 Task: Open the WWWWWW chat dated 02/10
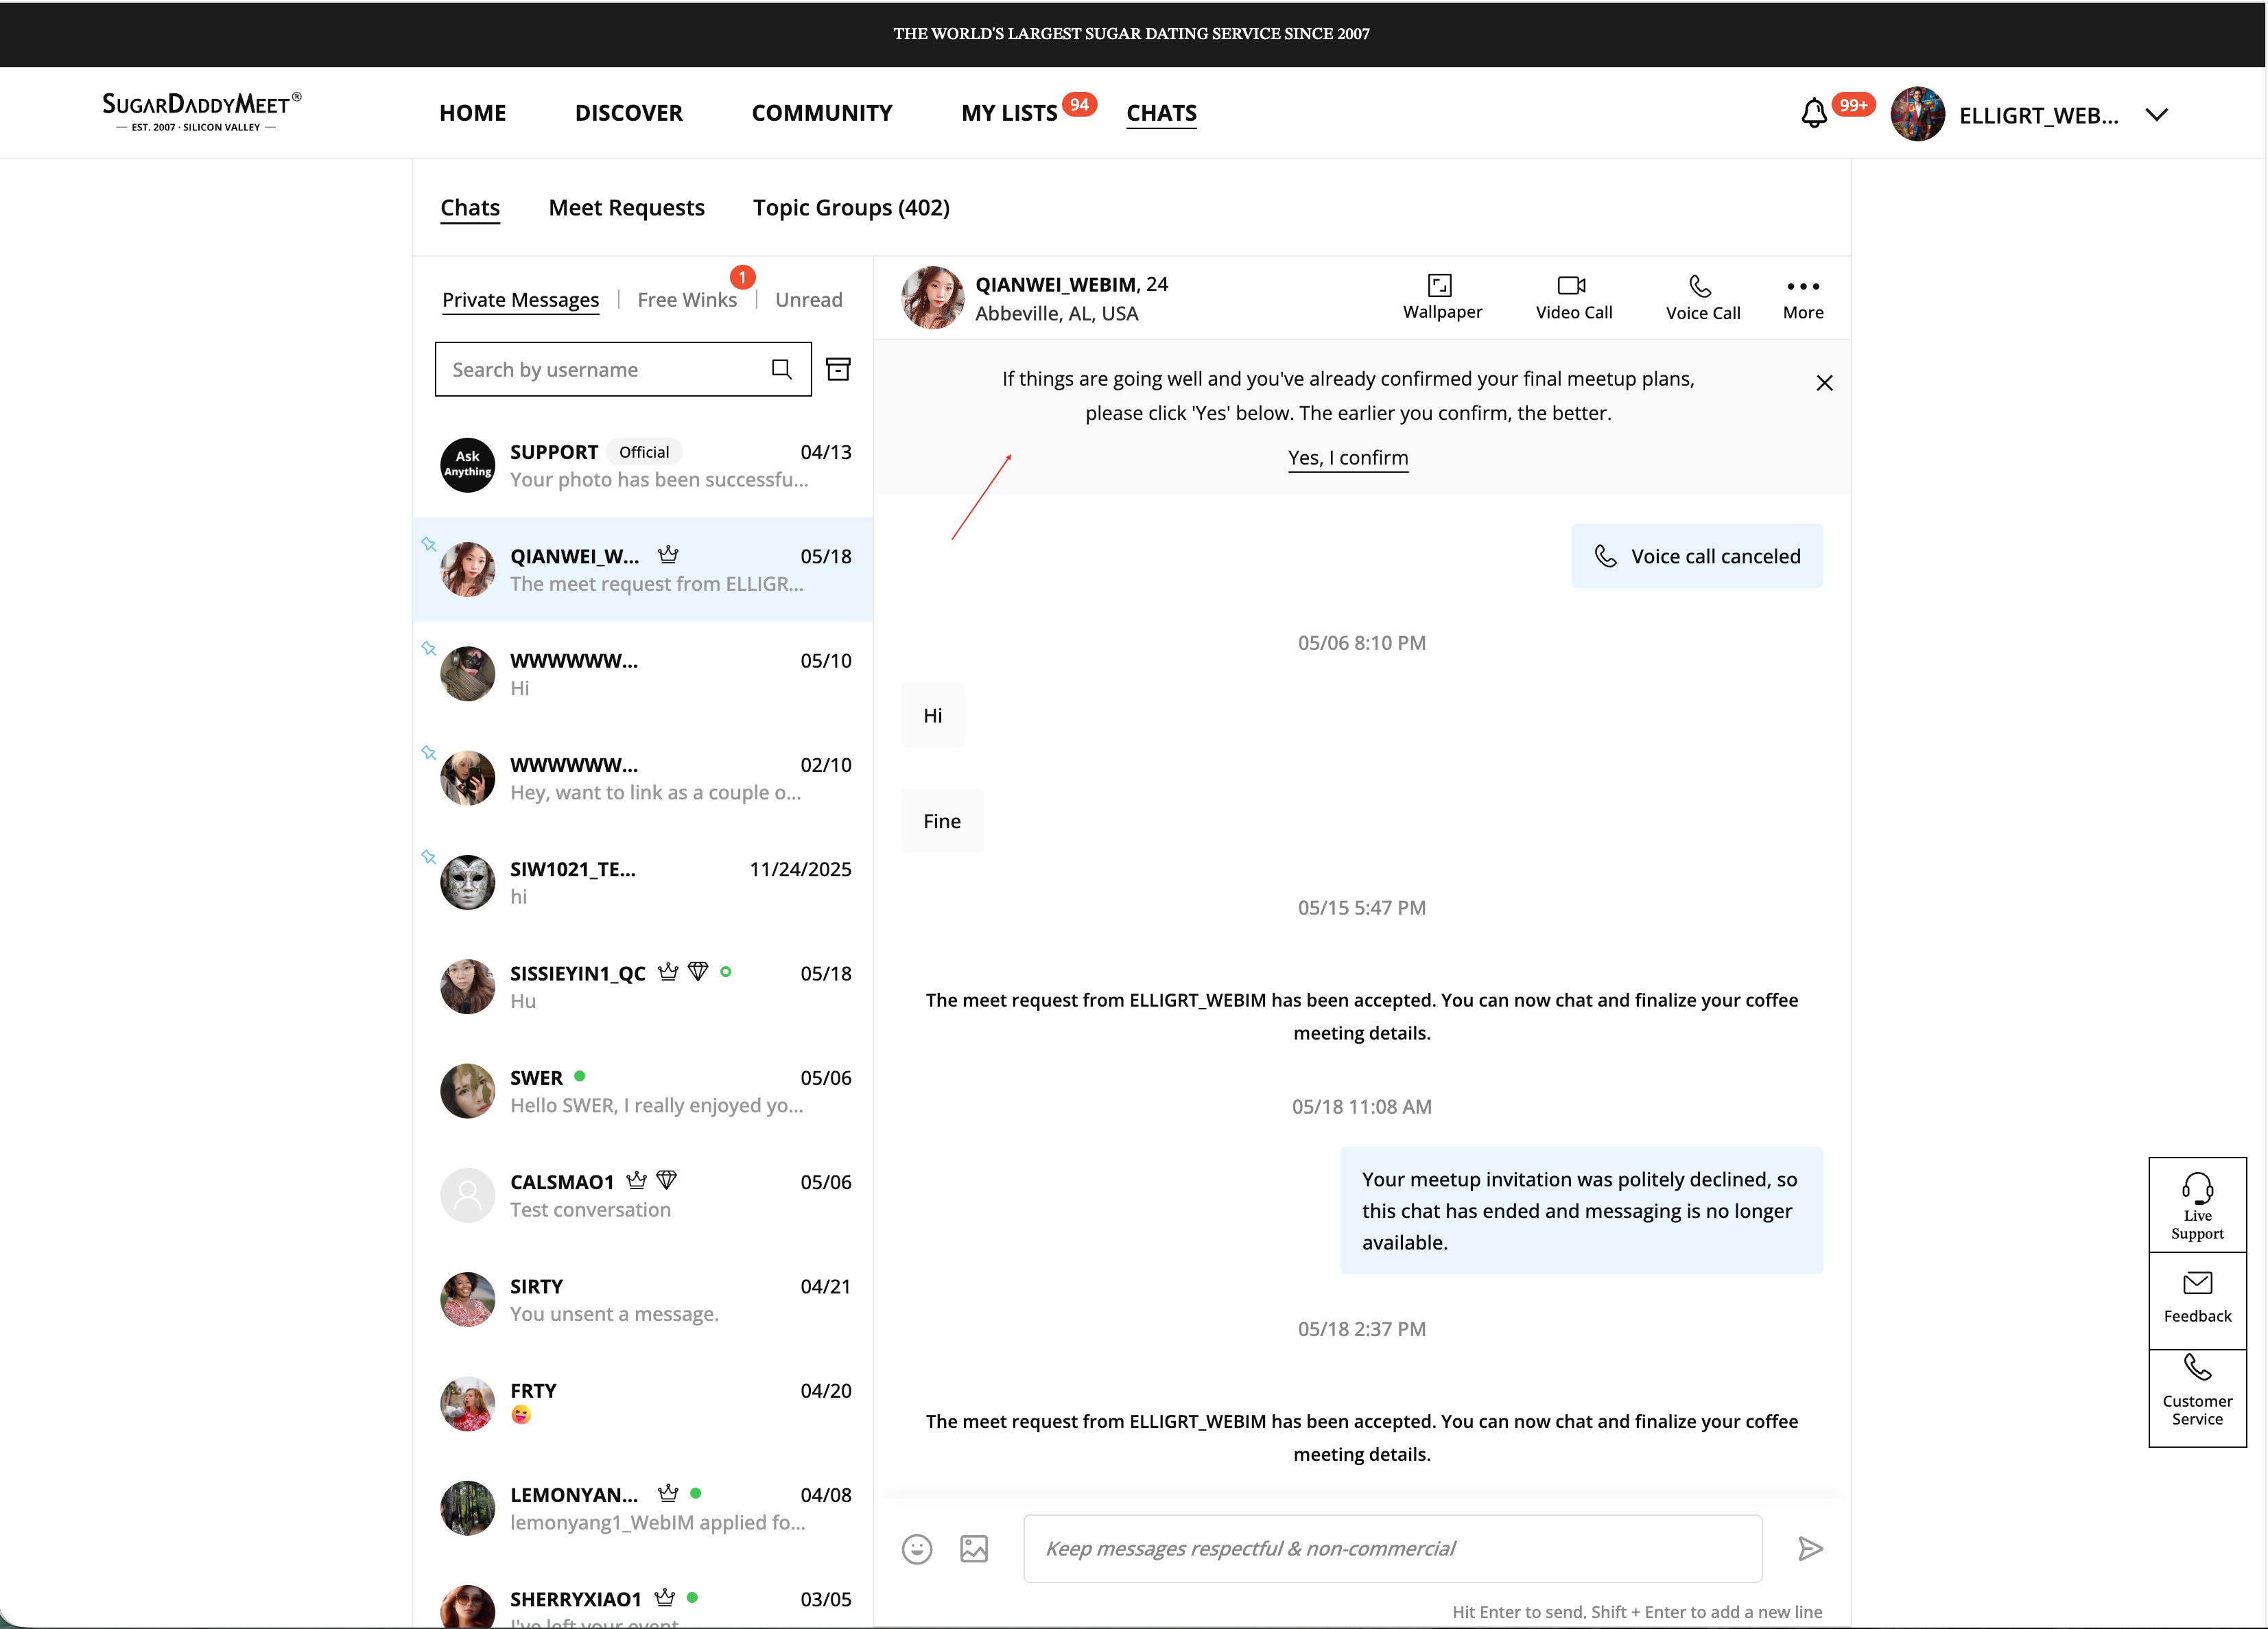(642, 778)
